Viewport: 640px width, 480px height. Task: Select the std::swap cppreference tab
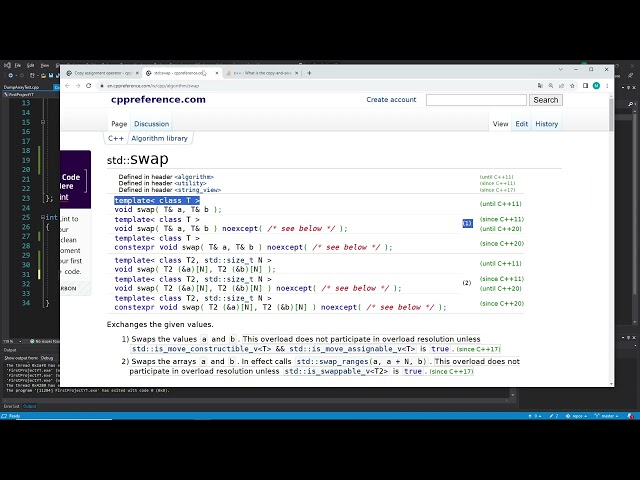[x=180, y=73]
